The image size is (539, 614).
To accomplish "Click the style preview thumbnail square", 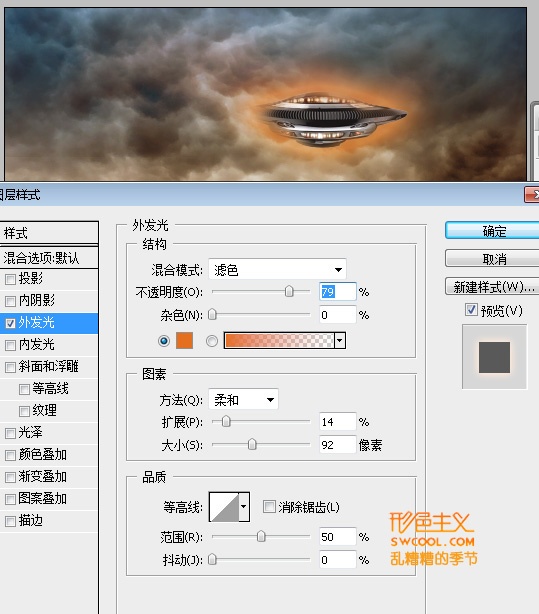I will click(x=494, y=357).
